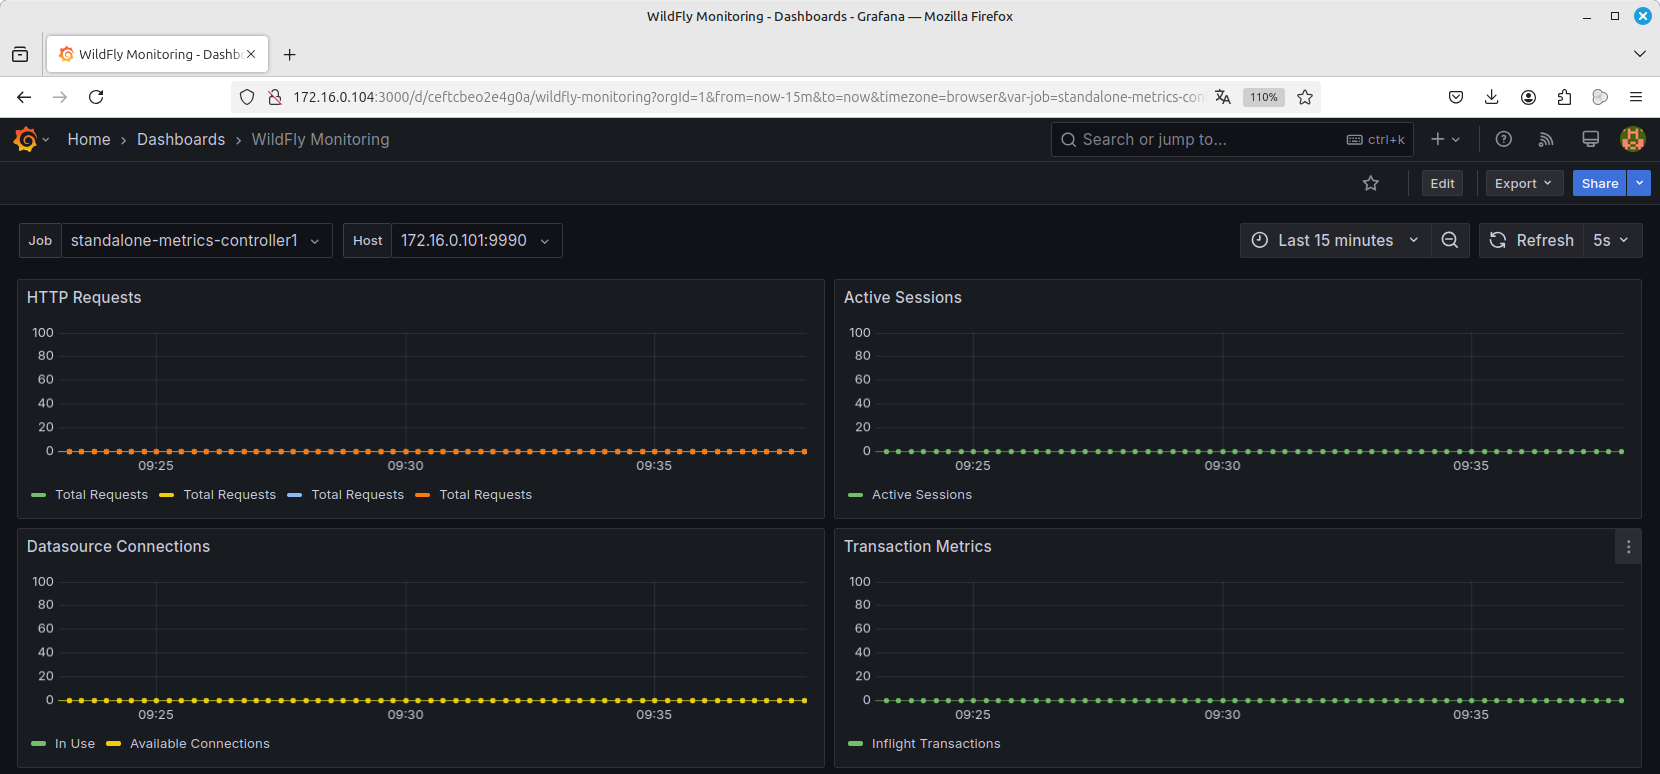This screenshot has width=1660, height=774.
Task: Open a new browser tab
Action: pos(290,55)
